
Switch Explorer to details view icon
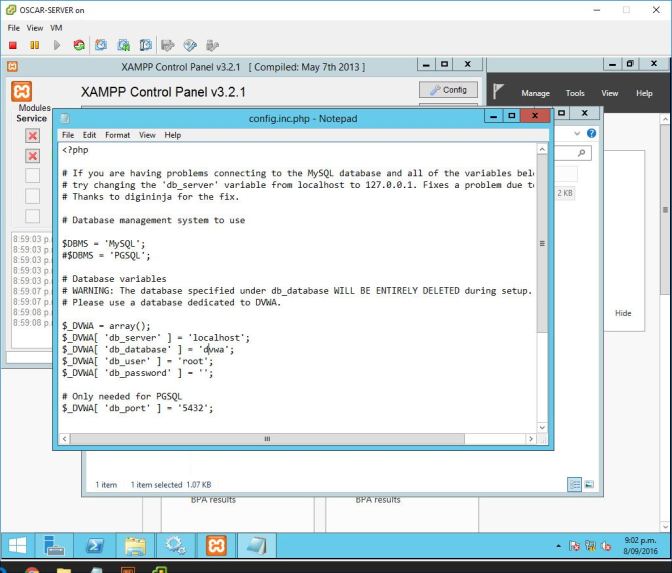574,484
